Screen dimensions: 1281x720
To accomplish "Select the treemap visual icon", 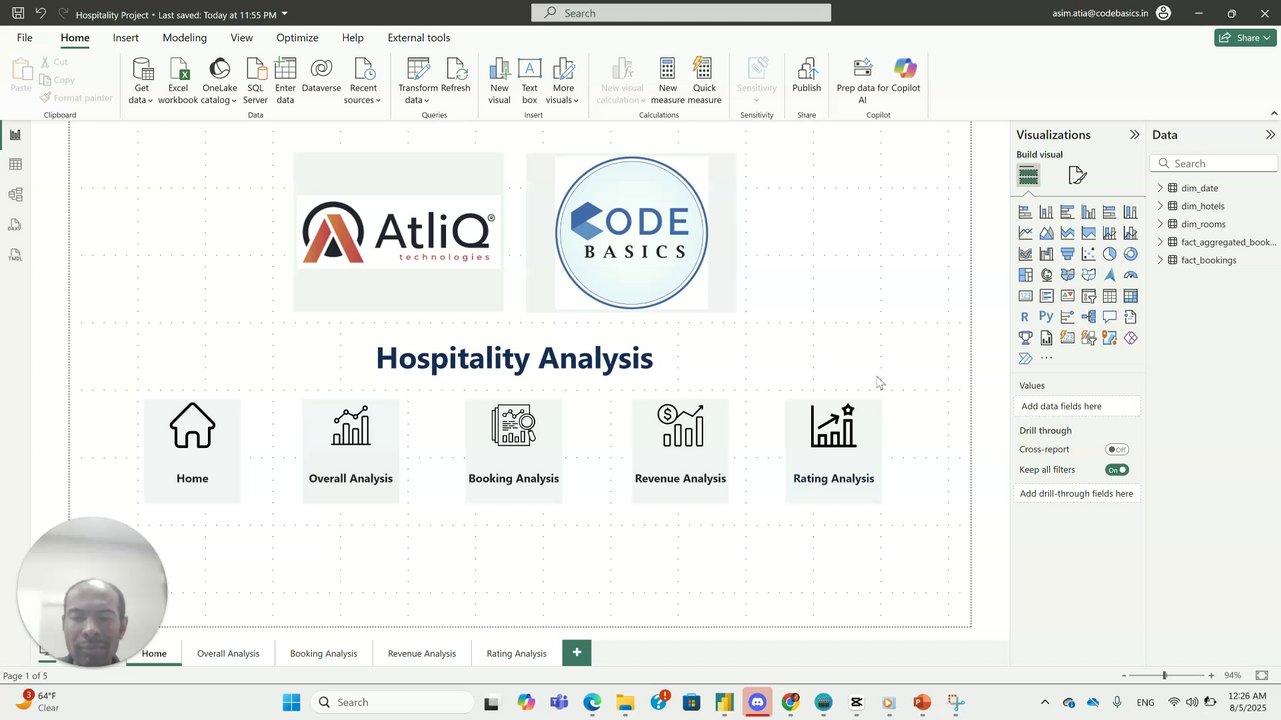I will point(1025,275).
